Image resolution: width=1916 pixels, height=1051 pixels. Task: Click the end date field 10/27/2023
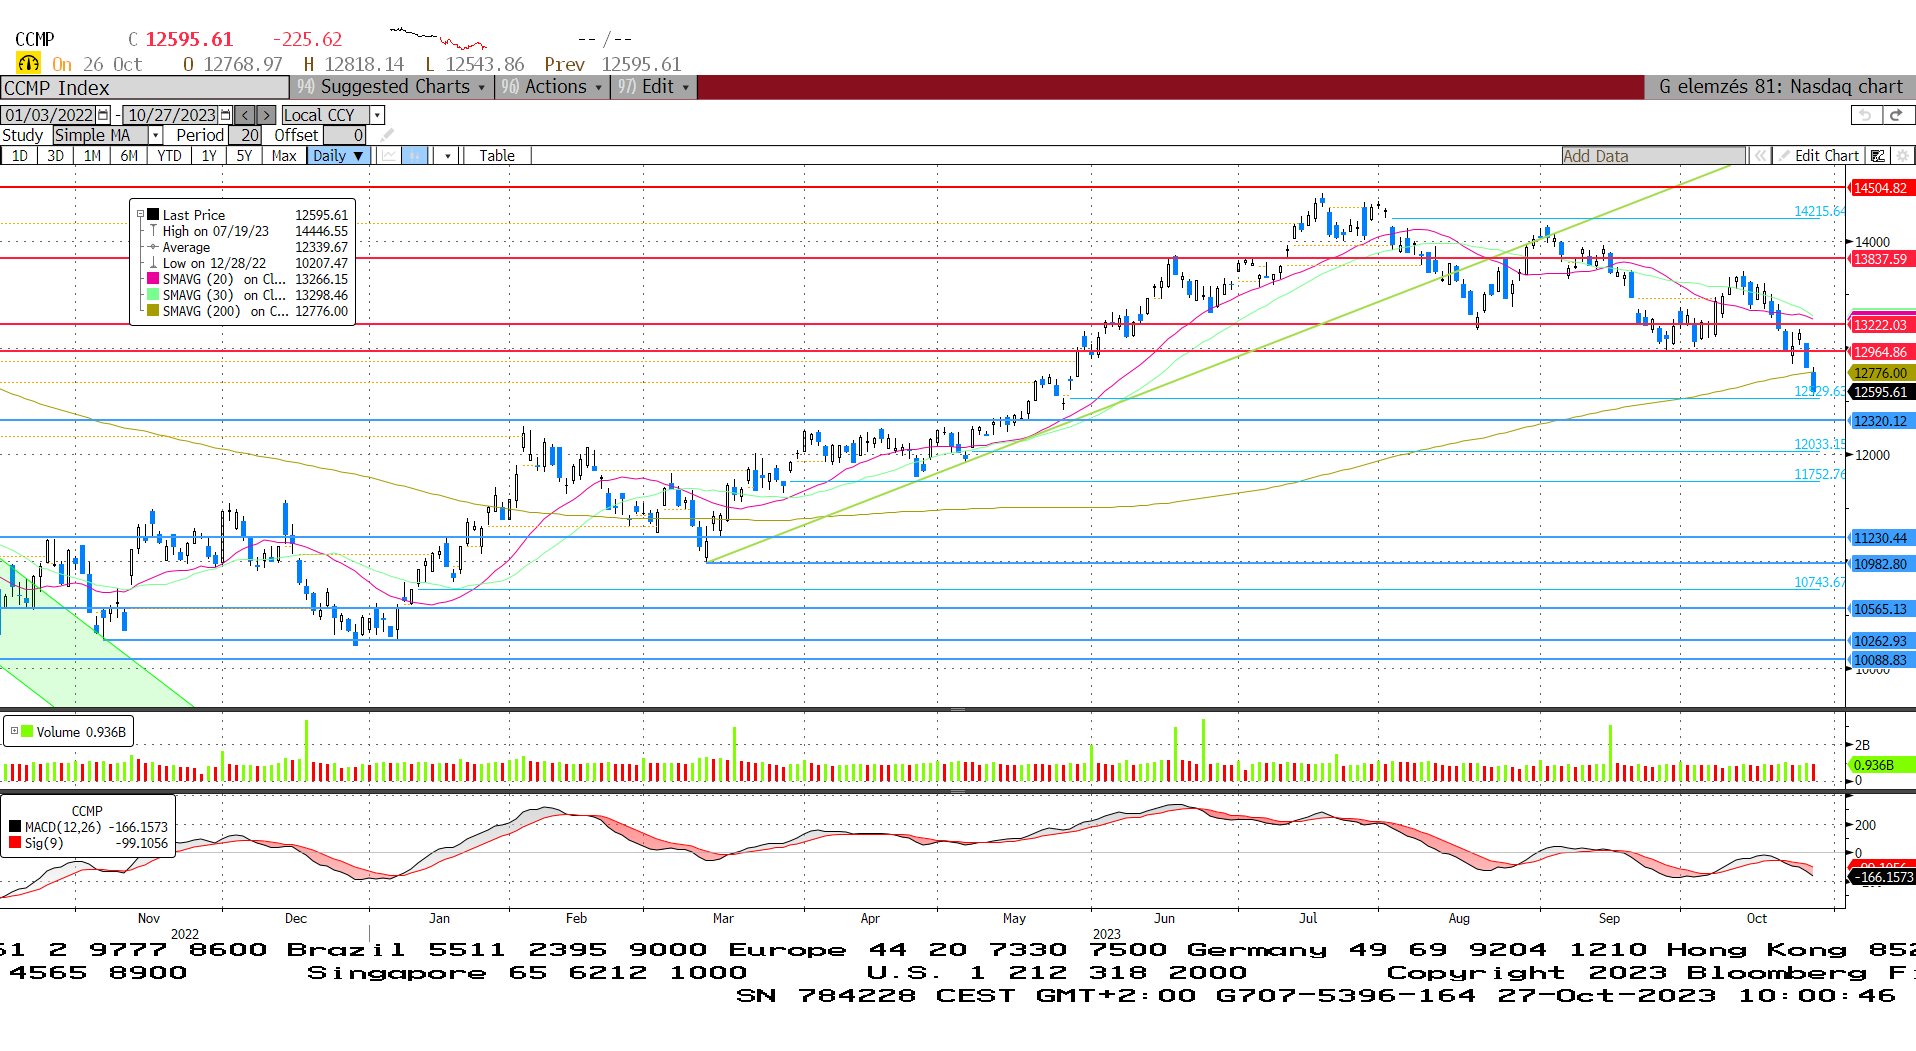[x=172, y=115]
